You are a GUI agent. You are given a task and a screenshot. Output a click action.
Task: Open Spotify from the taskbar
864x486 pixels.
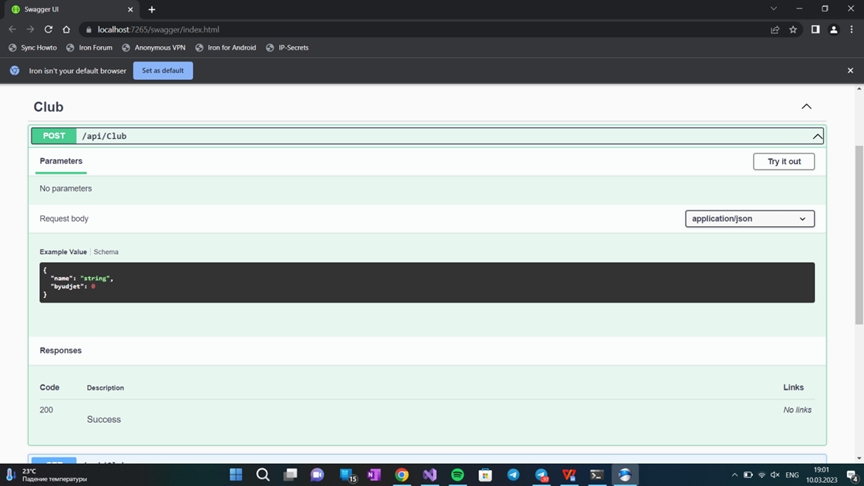457,475
